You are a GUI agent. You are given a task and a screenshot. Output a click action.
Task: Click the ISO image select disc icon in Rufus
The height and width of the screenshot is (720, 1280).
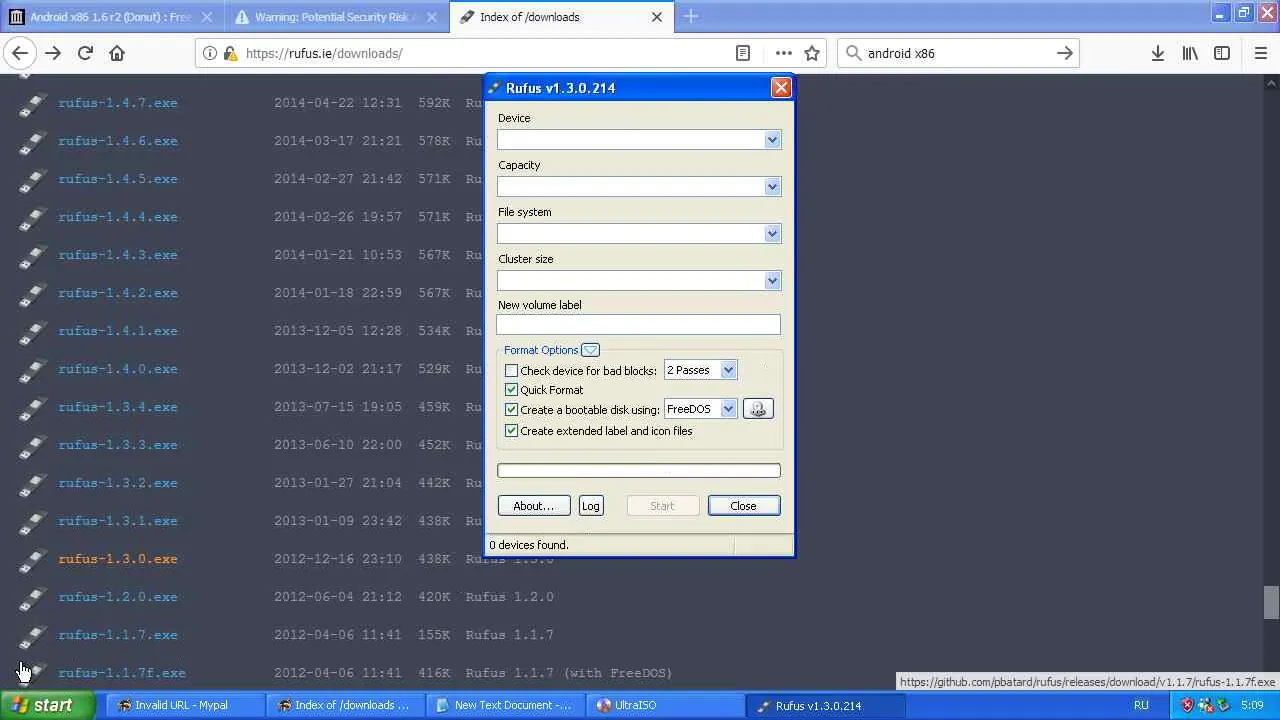pyautogui.click(x=758, y=409)
